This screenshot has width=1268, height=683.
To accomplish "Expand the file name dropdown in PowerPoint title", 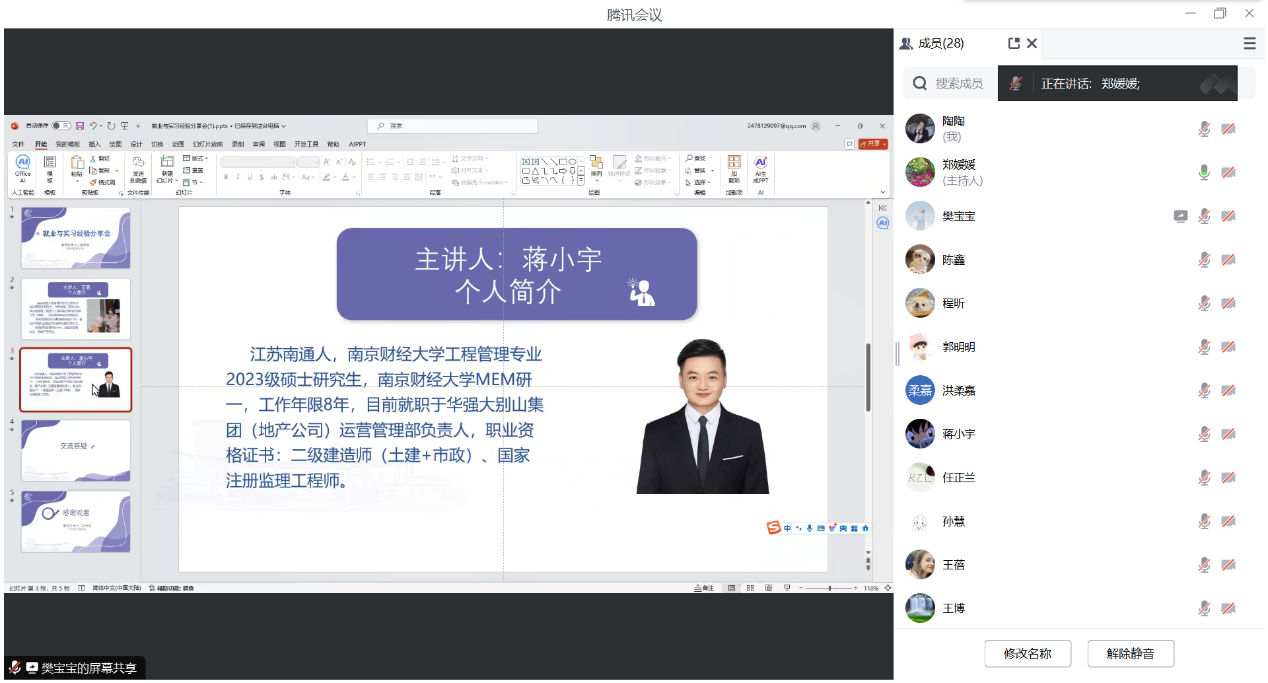I will (x=284, y=126).
